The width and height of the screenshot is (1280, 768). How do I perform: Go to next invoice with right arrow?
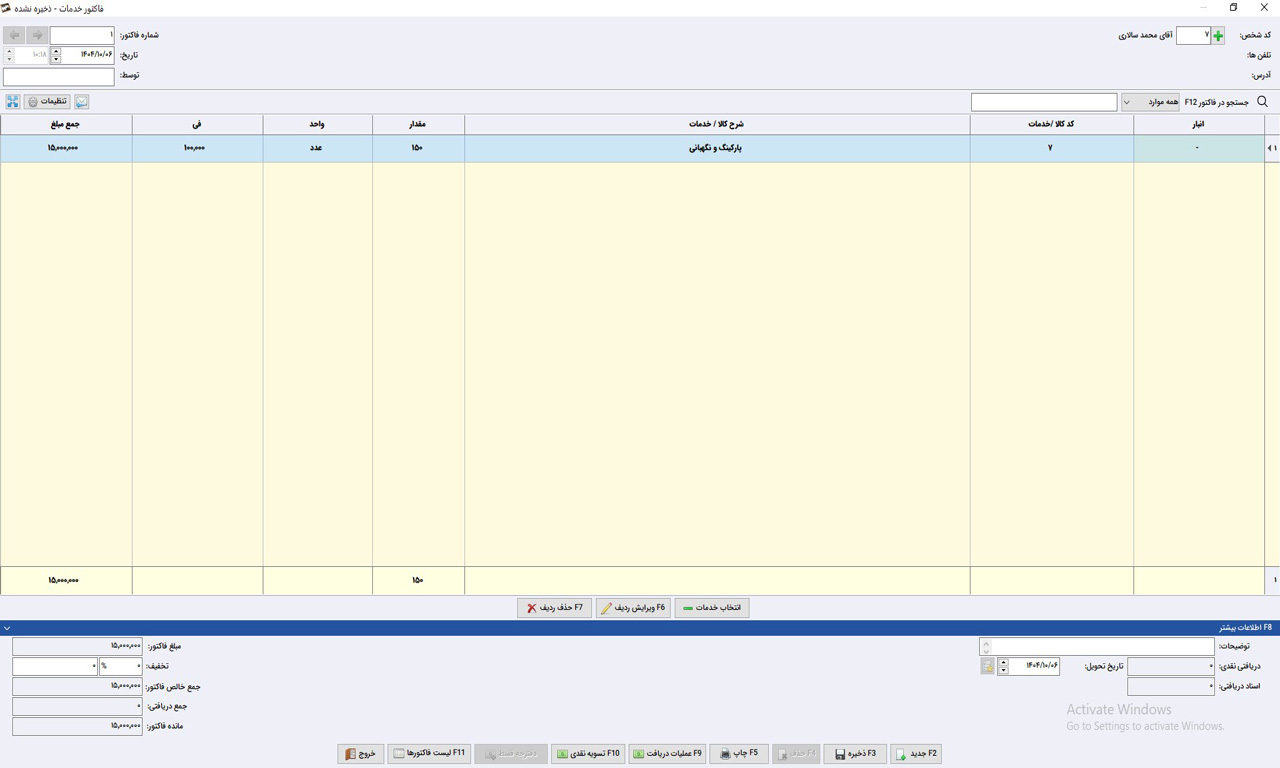(x=37, y=35)
